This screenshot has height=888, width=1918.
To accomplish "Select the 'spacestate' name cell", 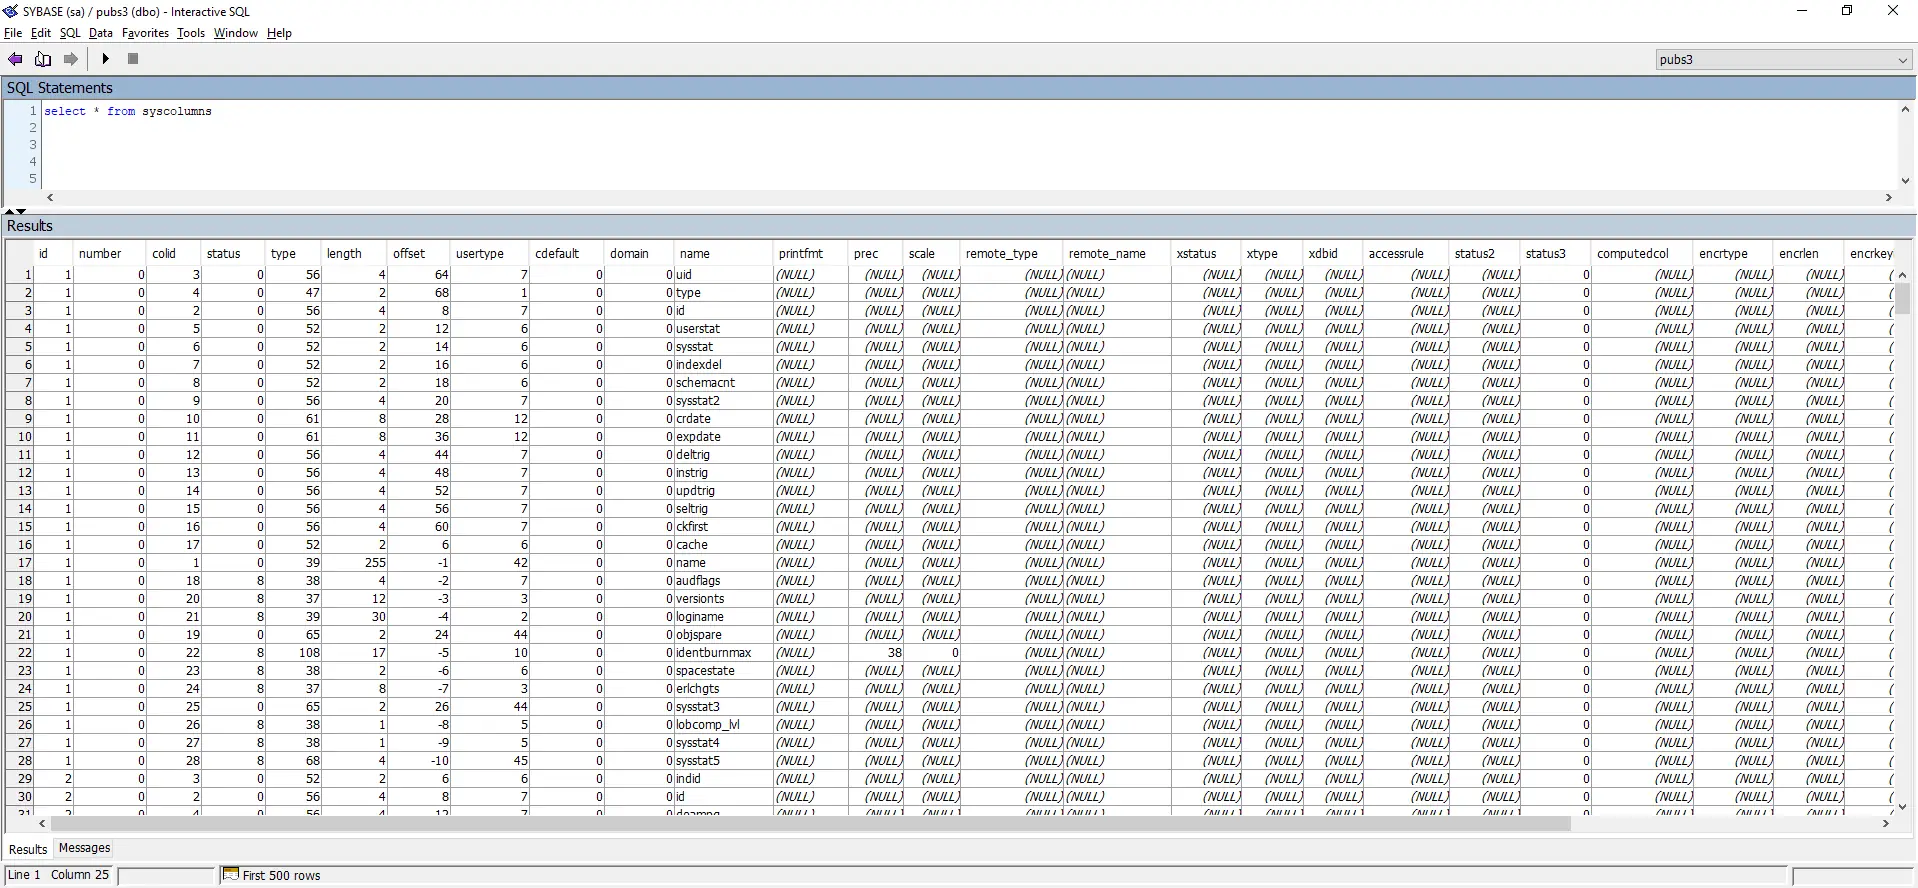I will pyautogui.click(x=724, y=671).
